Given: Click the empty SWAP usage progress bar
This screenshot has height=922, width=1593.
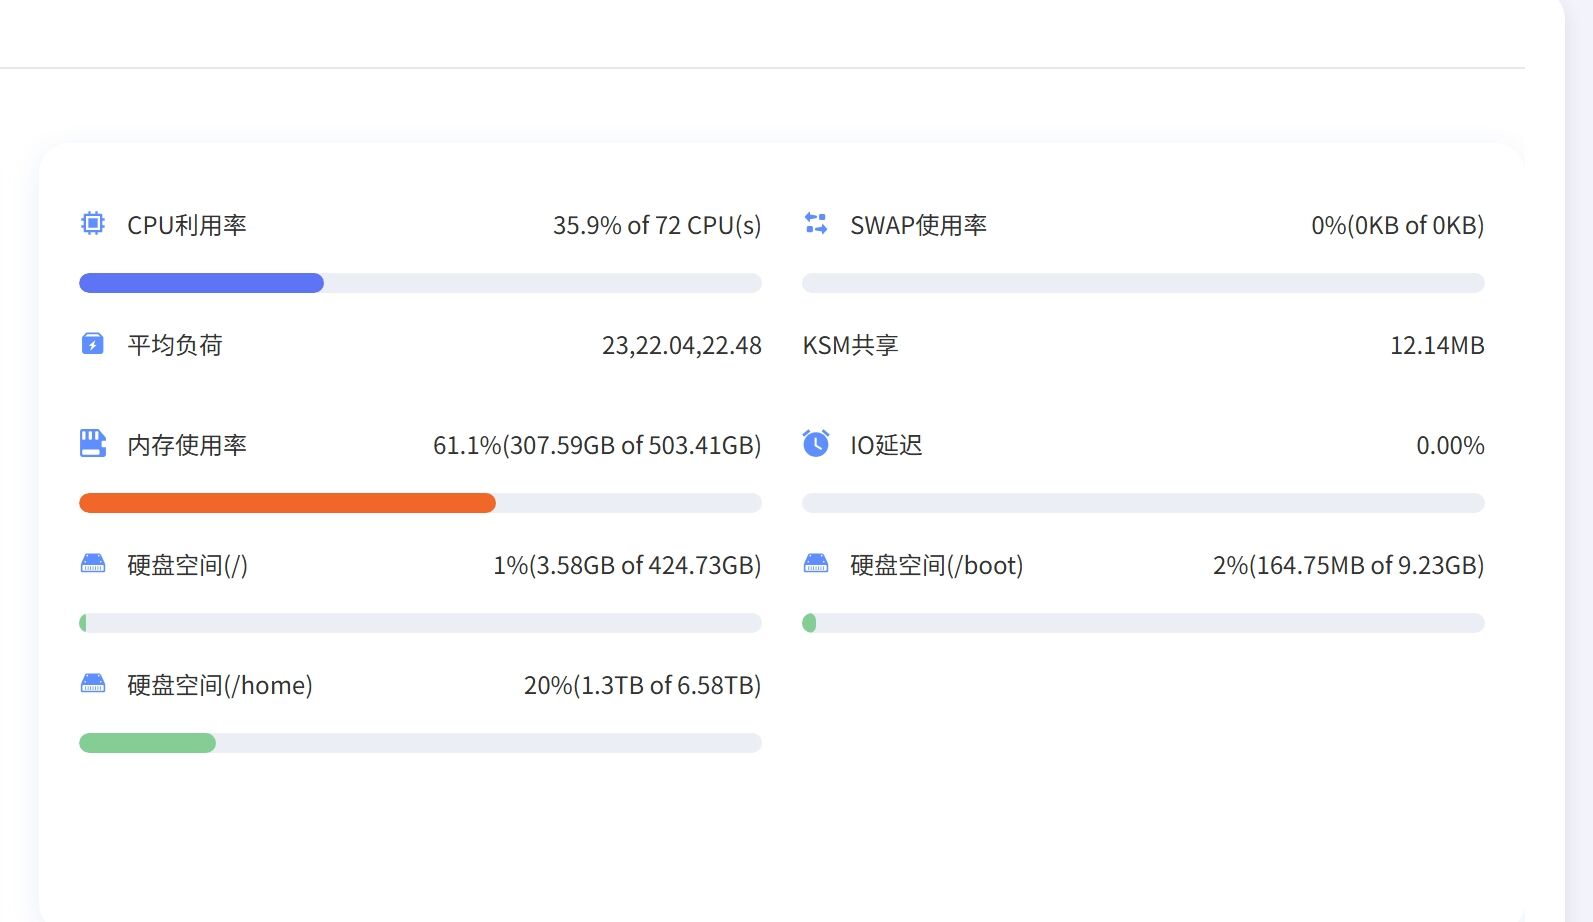Looking at the screenshot, I should [1143, 283].
